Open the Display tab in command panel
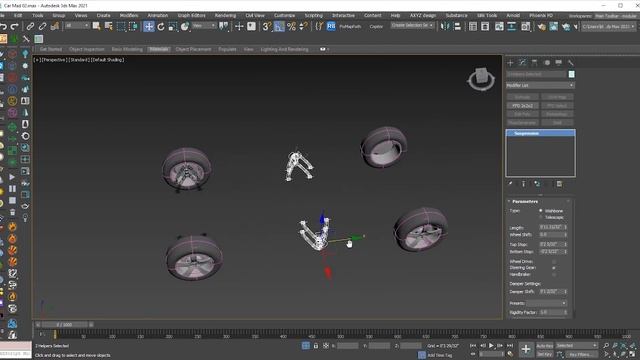Viewport: 640px width, 360px height. [558, 62]
